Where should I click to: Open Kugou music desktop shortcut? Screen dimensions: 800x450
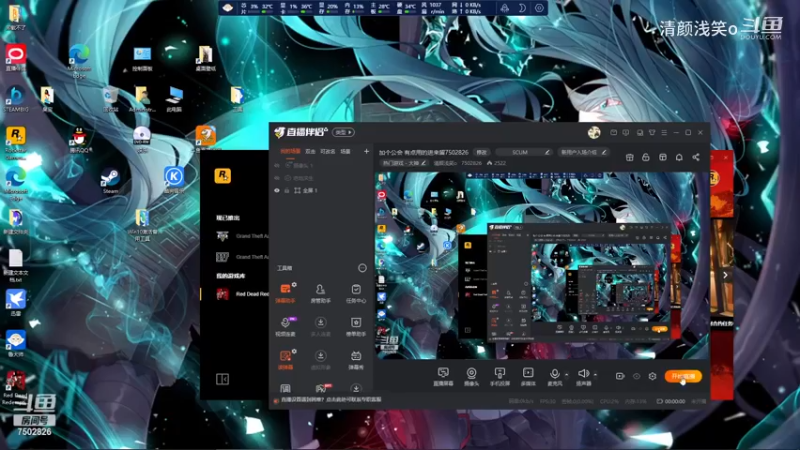tap(174, 181)
